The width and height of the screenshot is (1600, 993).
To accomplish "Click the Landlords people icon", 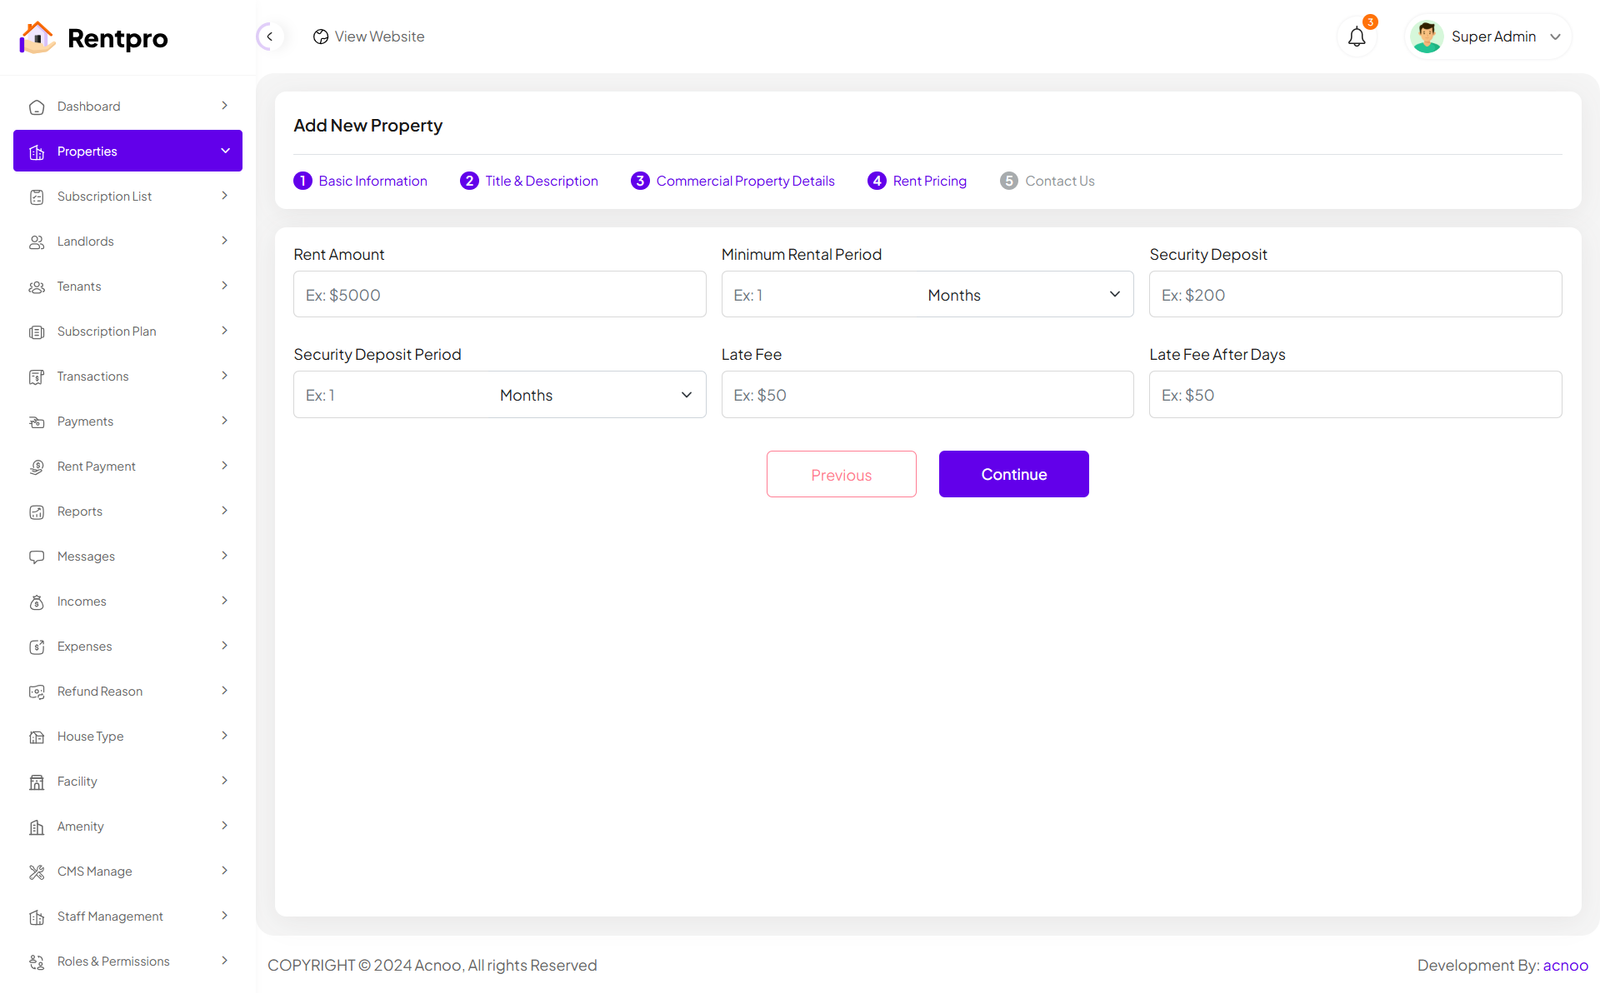I will tap(37, 242).
